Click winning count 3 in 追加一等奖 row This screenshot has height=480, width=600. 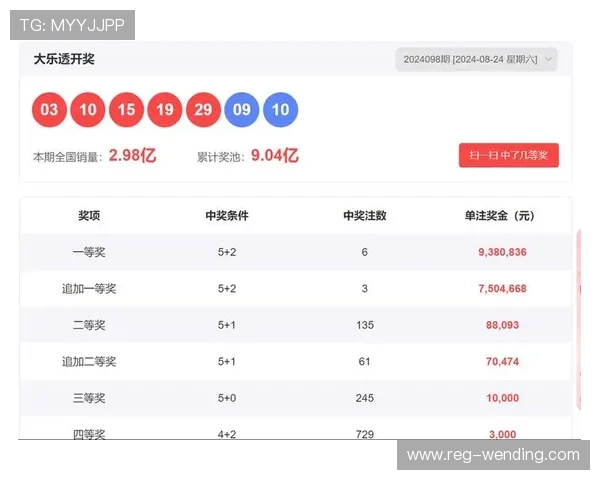click(365, 289)
